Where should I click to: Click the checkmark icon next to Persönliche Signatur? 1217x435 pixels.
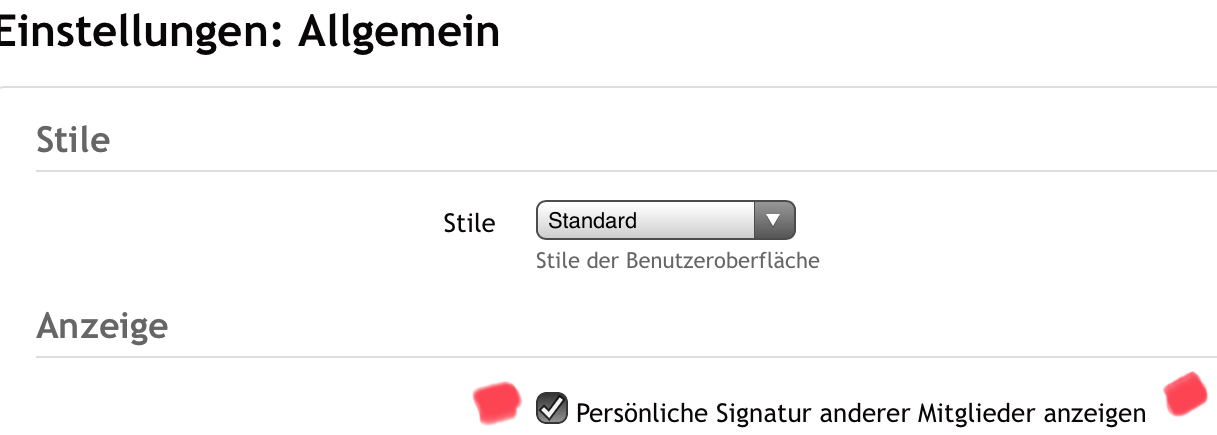pos(551,408)
